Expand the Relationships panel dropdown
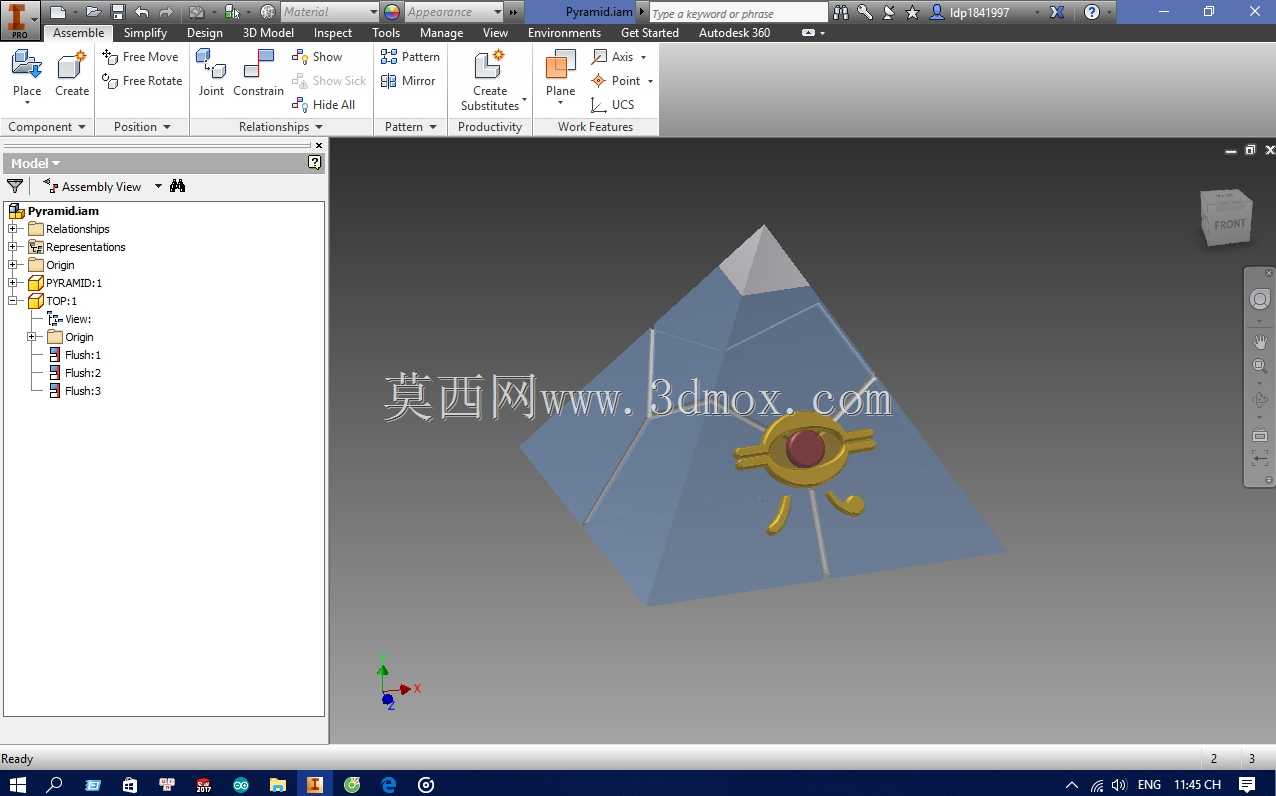The image size is (1276, 796). tap(319, 127)
